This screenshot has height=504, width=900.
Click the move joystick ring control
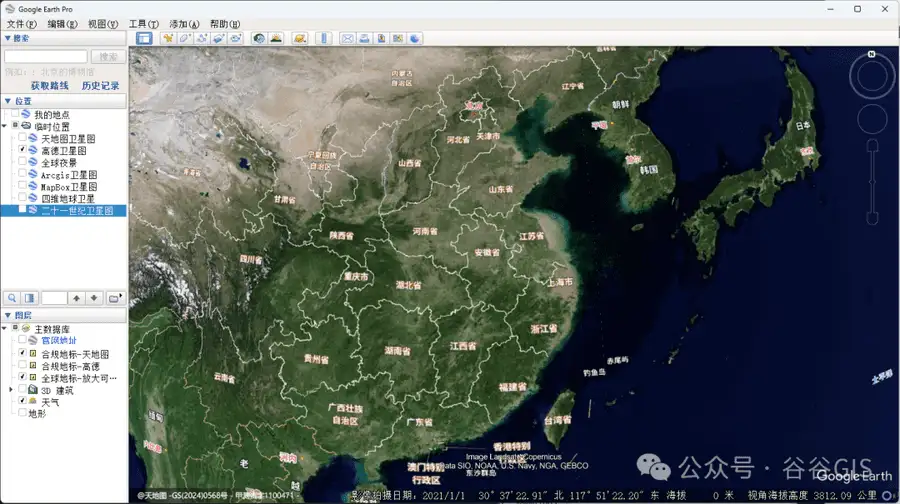pyautogui.click(x=872, y=119)
